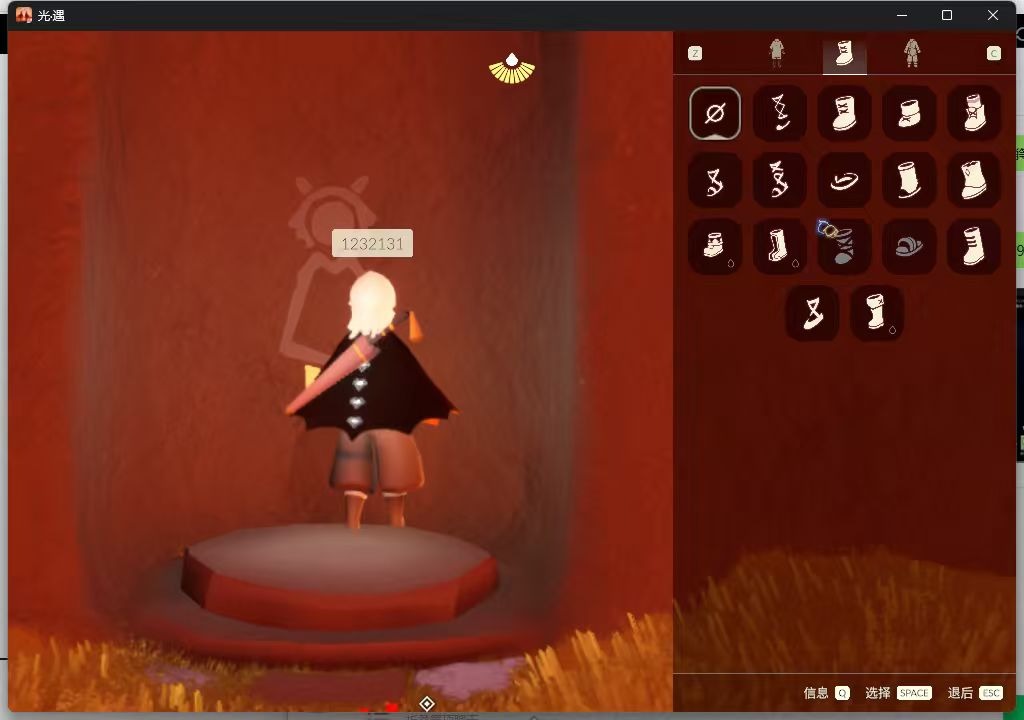Equip the boot with the striped cuff
Screen dimensions: 1024x720
pyautogui.click(x=973, y=113)
